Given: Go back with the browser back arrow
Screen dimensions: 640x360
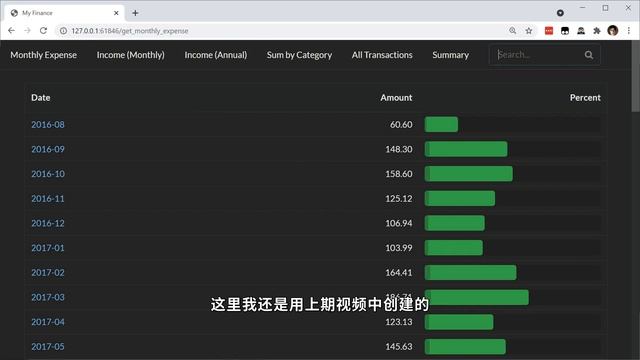Looking at the screenshot, I should click(x=11, y=31).
